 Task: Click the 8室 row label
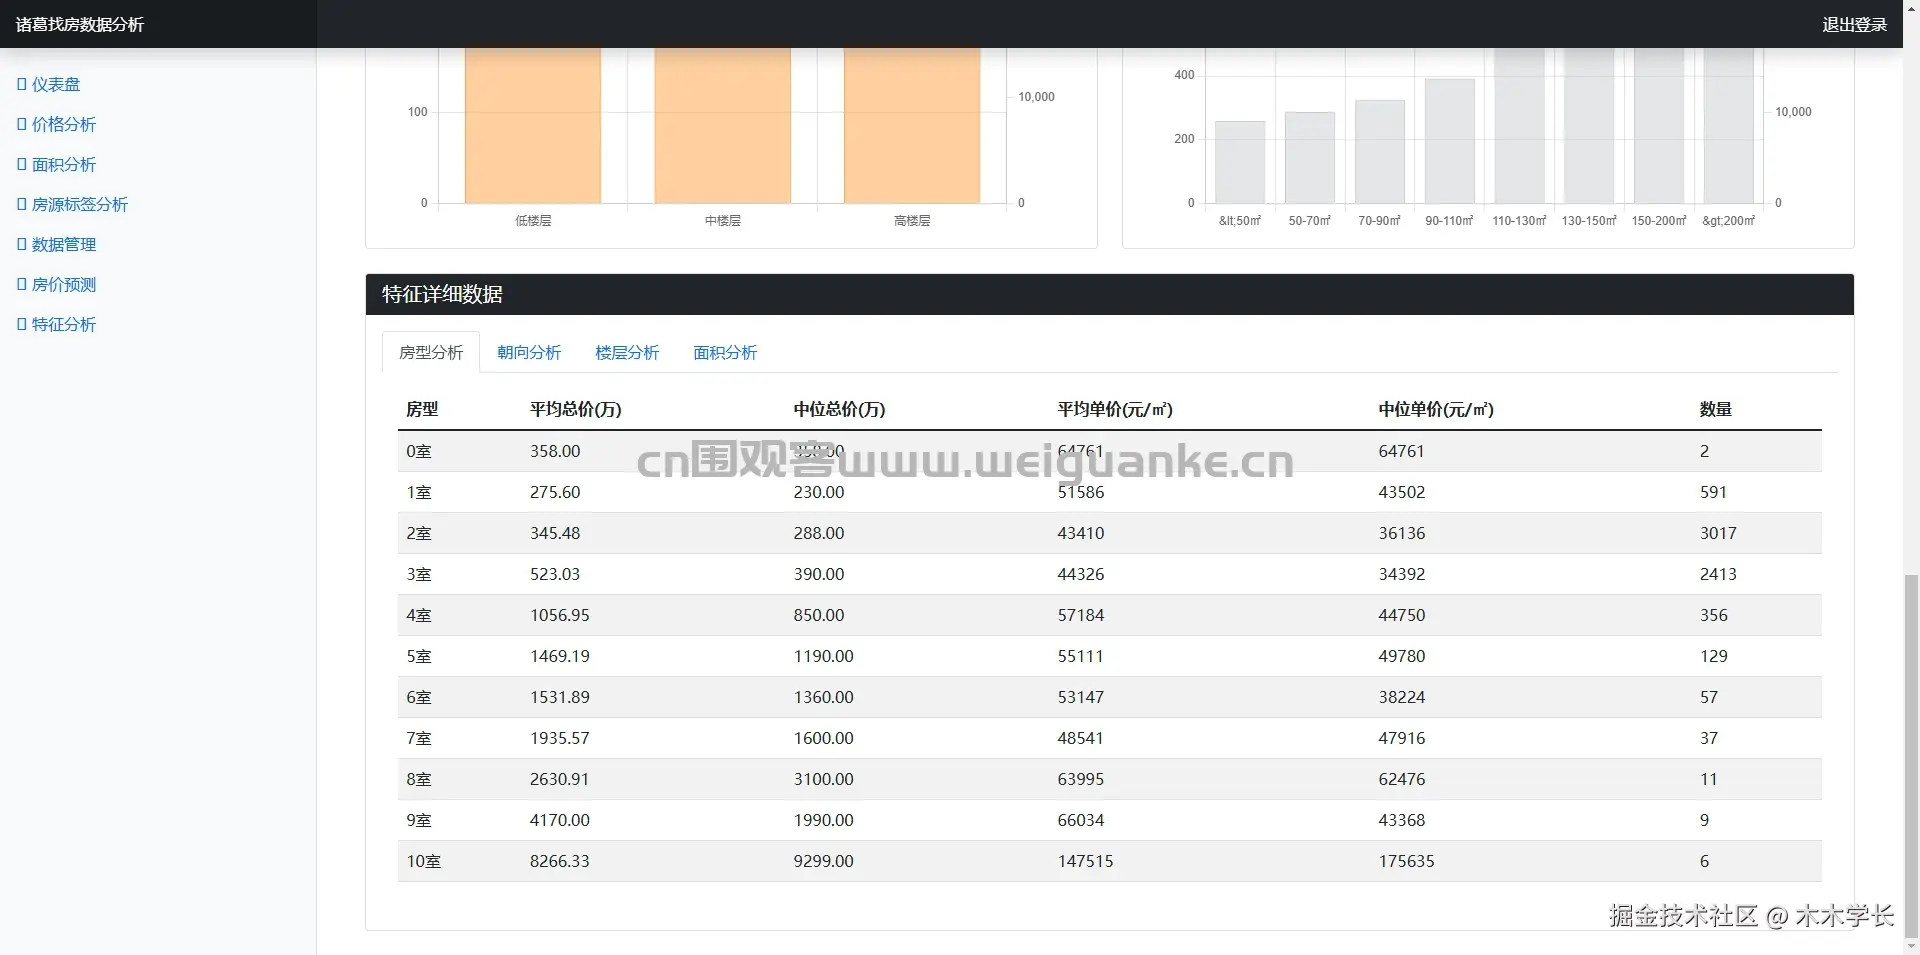[419, 779]
